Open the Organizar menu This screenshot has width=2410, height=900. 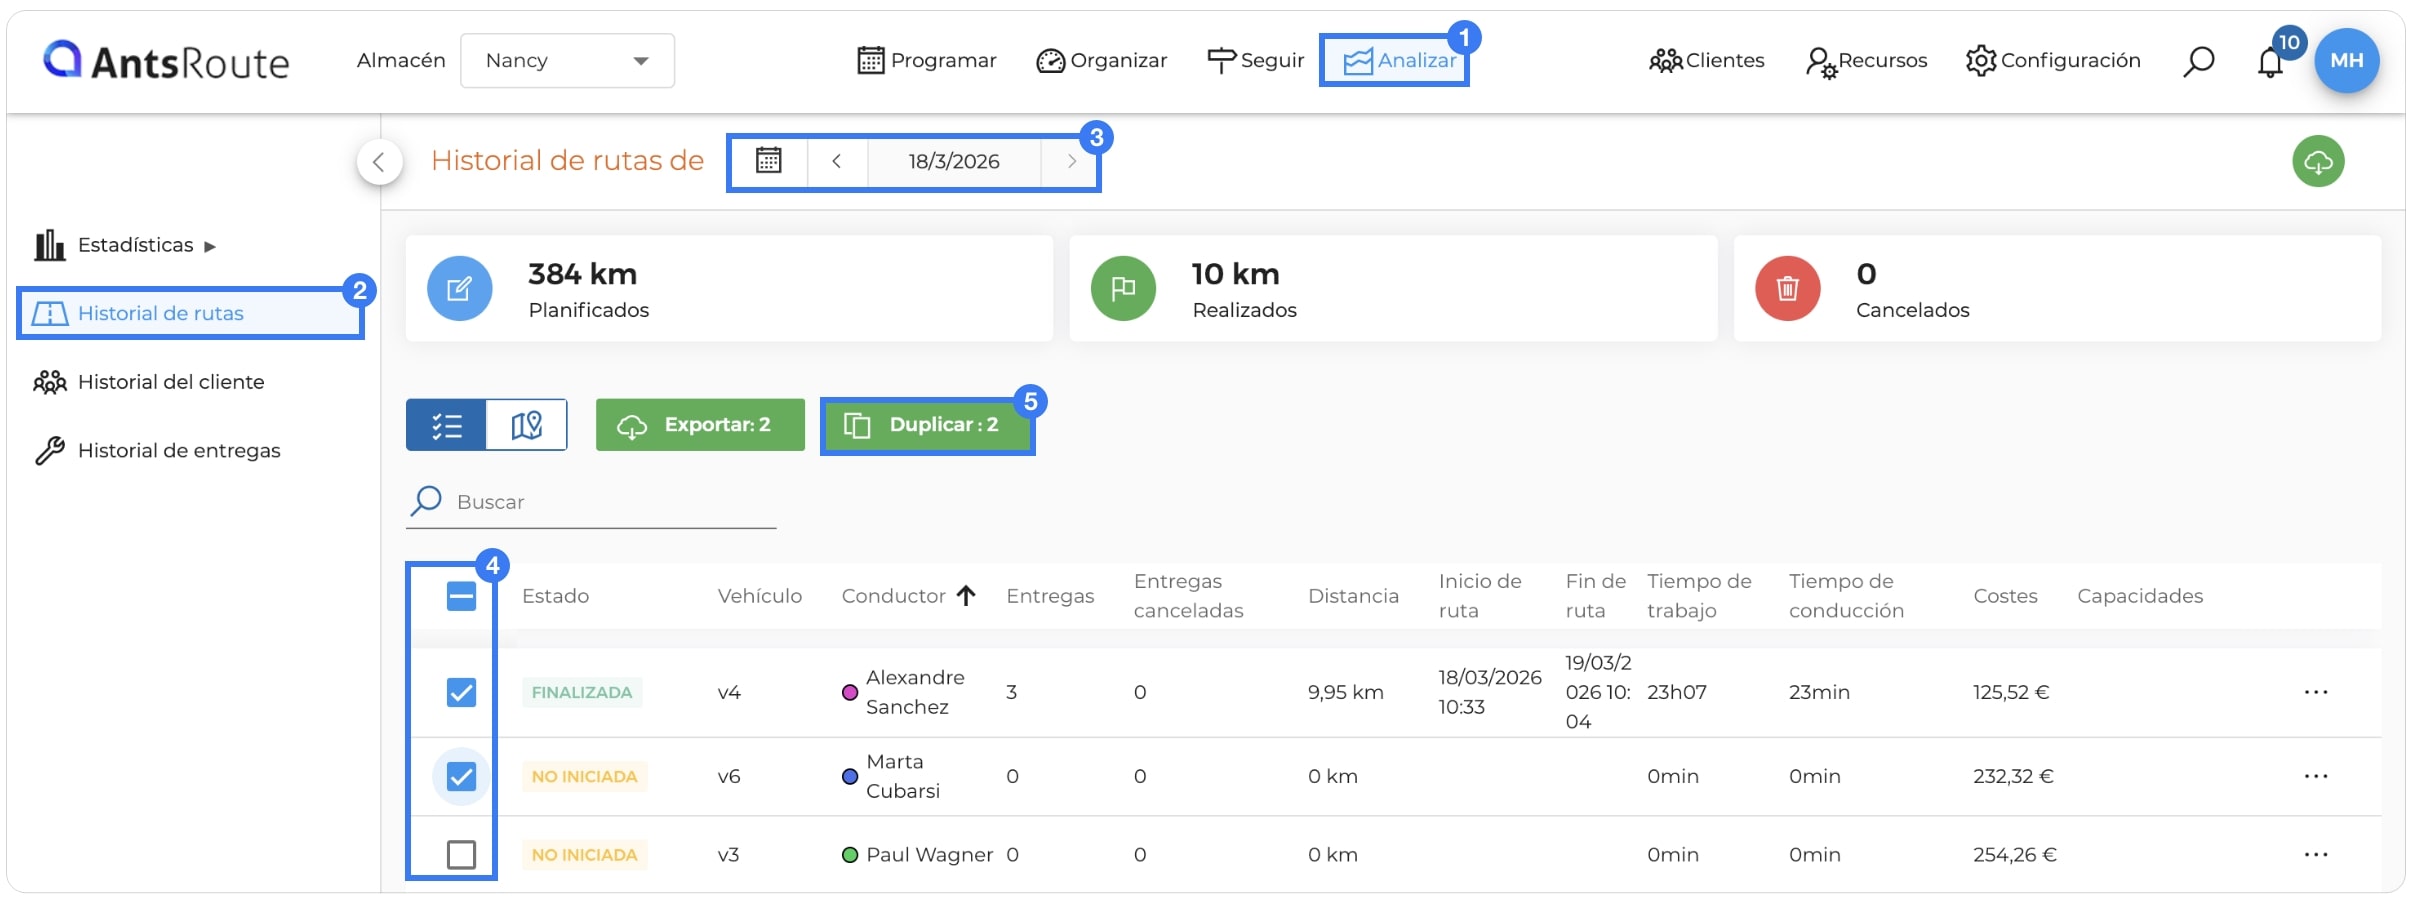pos(1101,61)
